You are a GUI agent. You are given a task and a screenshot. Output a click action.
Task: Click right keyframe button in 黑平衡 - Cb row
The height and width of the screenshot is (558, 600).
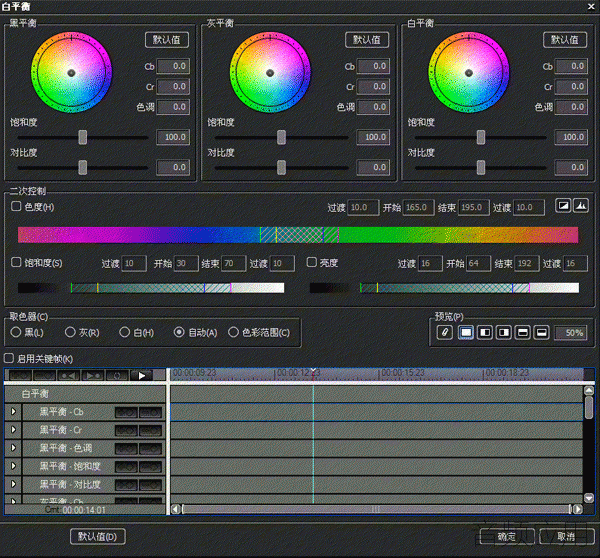click(150, 412)
